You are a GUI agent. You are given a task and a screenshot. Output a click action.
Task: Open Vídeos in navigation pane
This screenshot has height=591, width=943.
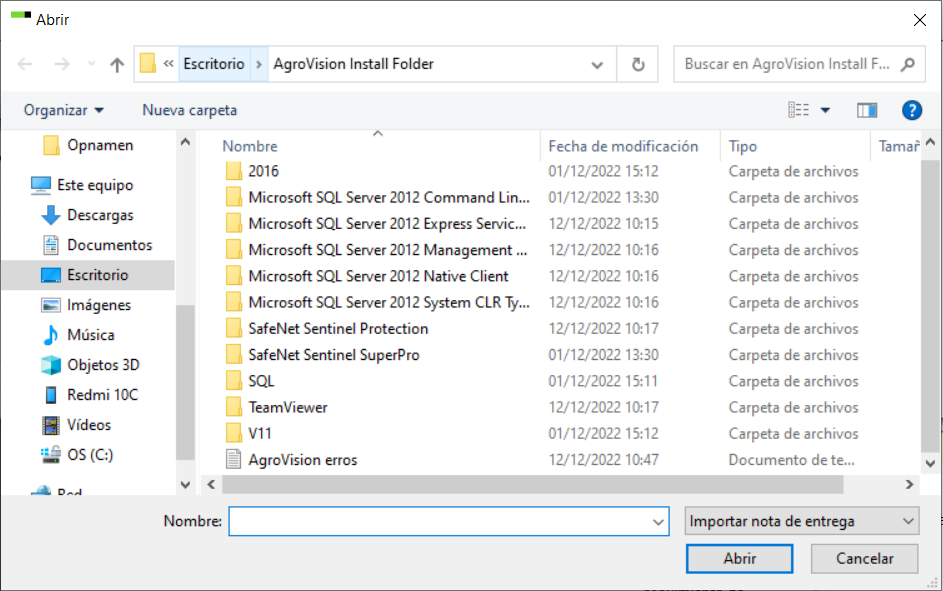76,425
